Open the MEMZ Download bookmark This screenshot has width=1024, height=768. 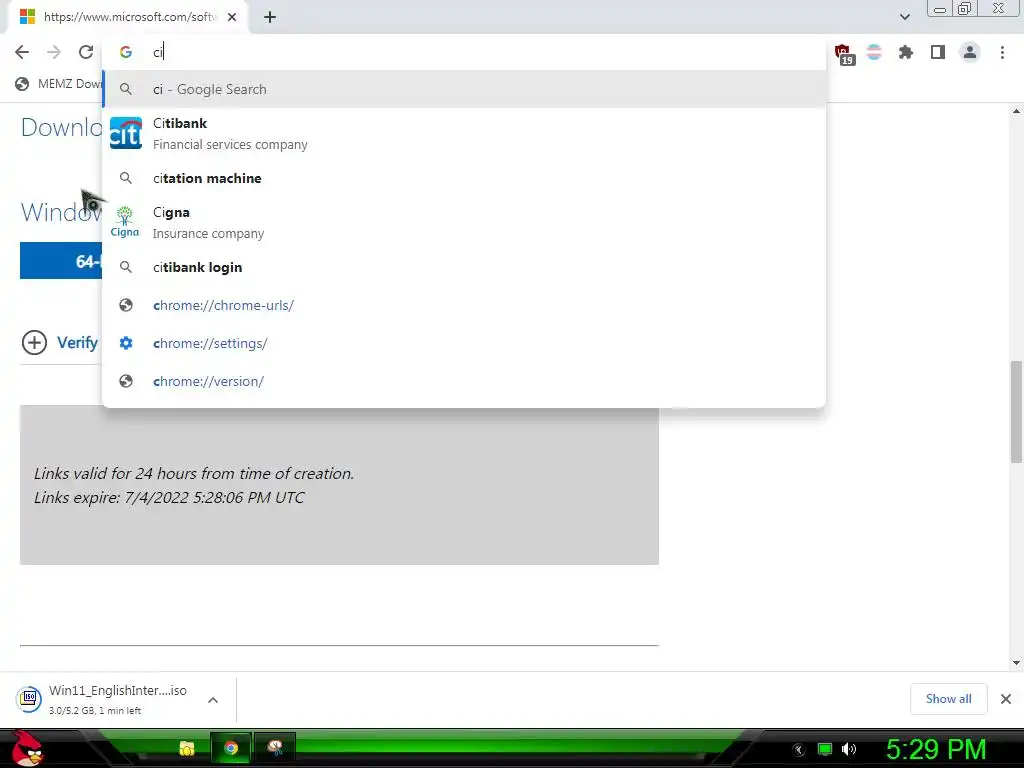pos(59,84)
